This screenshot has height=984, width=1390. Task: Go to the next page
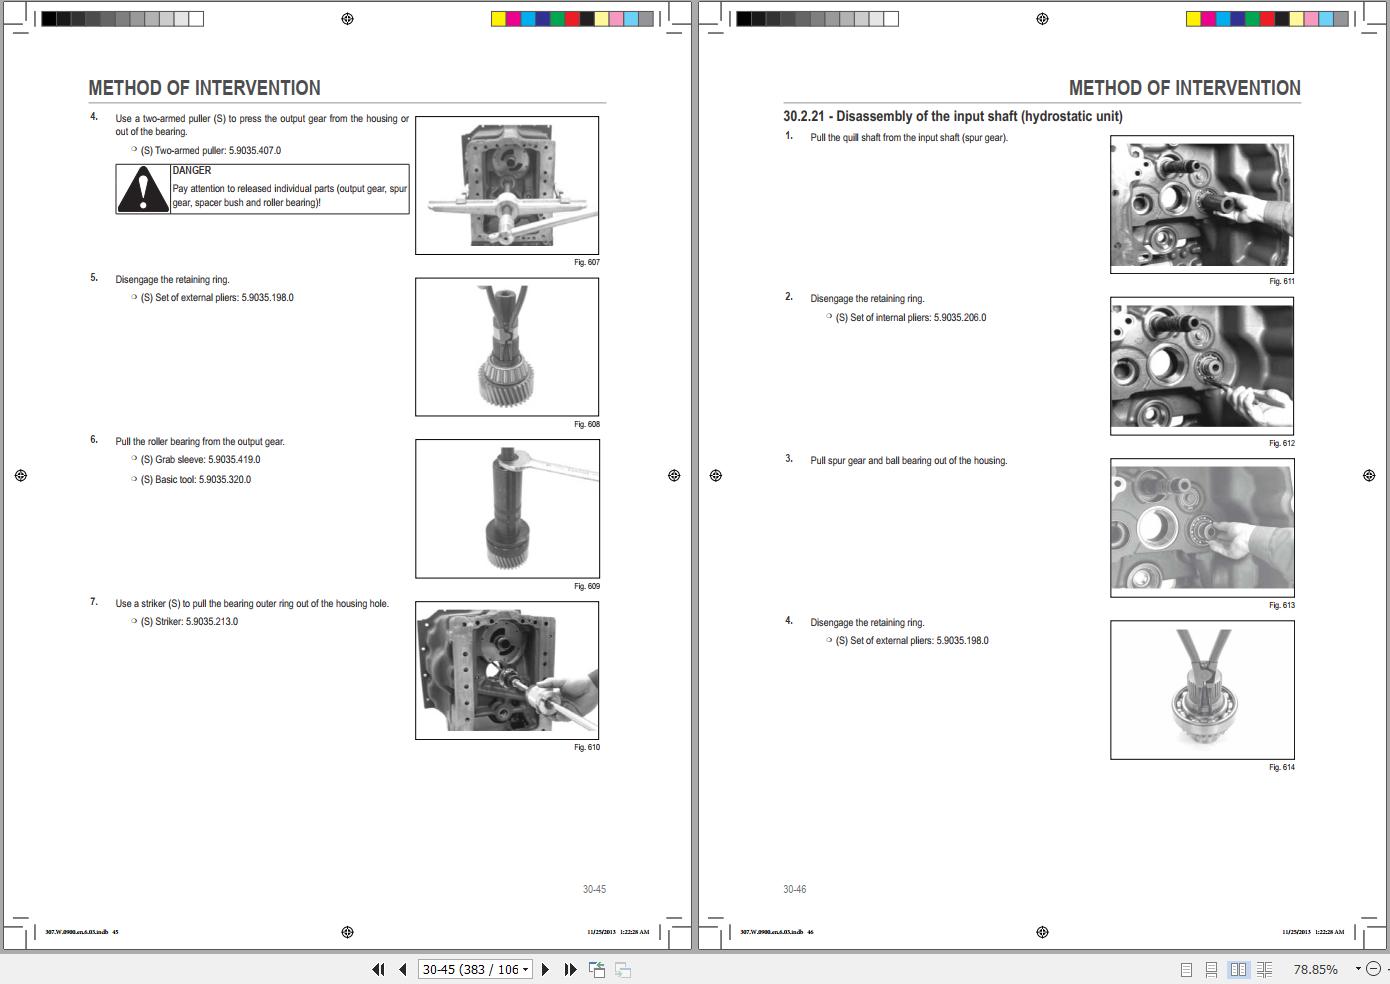(545, 969)
